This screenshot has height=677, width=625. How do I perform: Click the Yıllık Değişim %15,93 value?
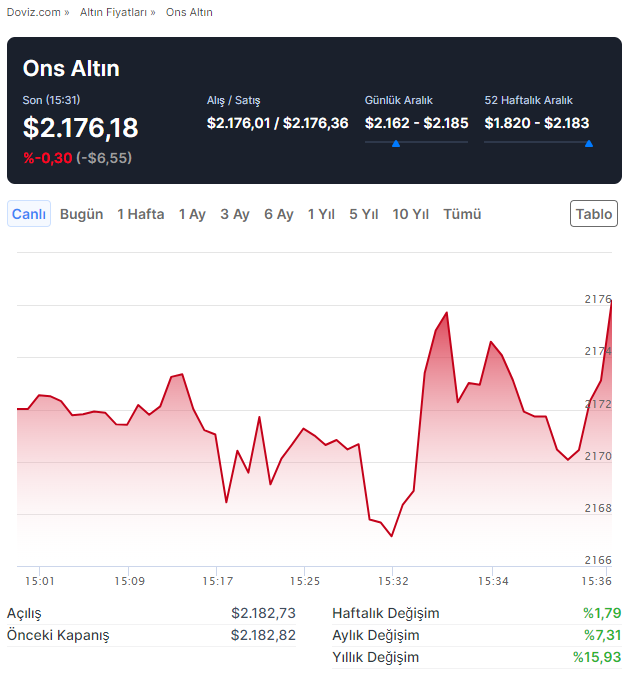[597, 657]
